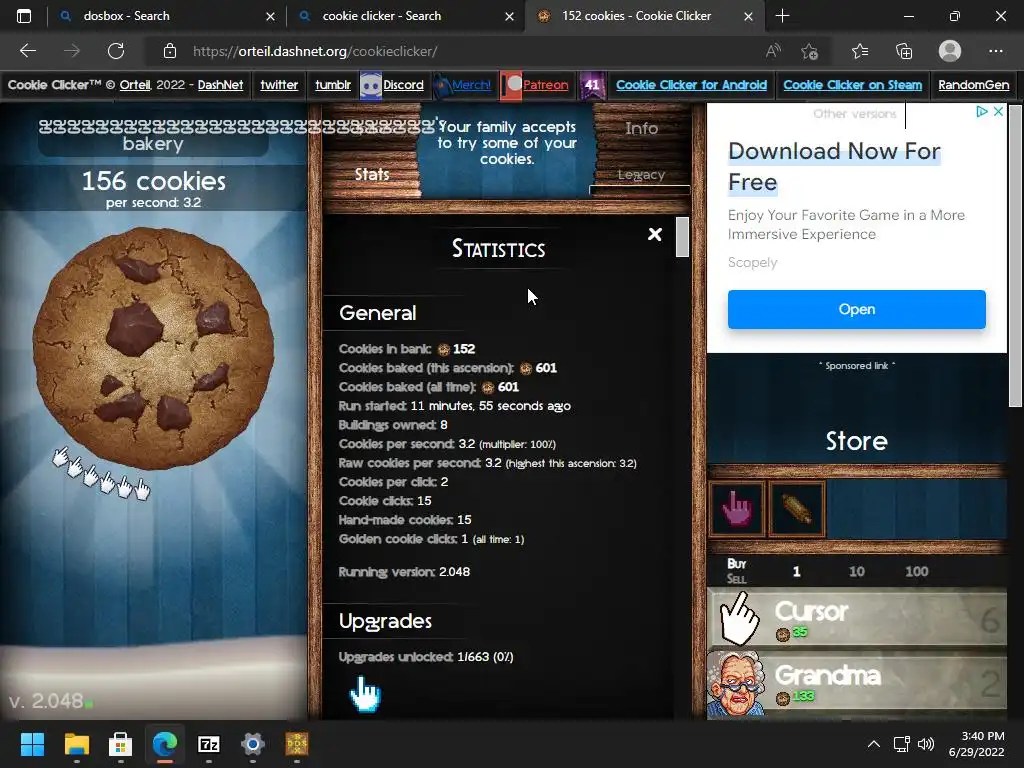1024x768 pixels.
Task: Open the Windows Start menu
Action: tap(32, 744)
